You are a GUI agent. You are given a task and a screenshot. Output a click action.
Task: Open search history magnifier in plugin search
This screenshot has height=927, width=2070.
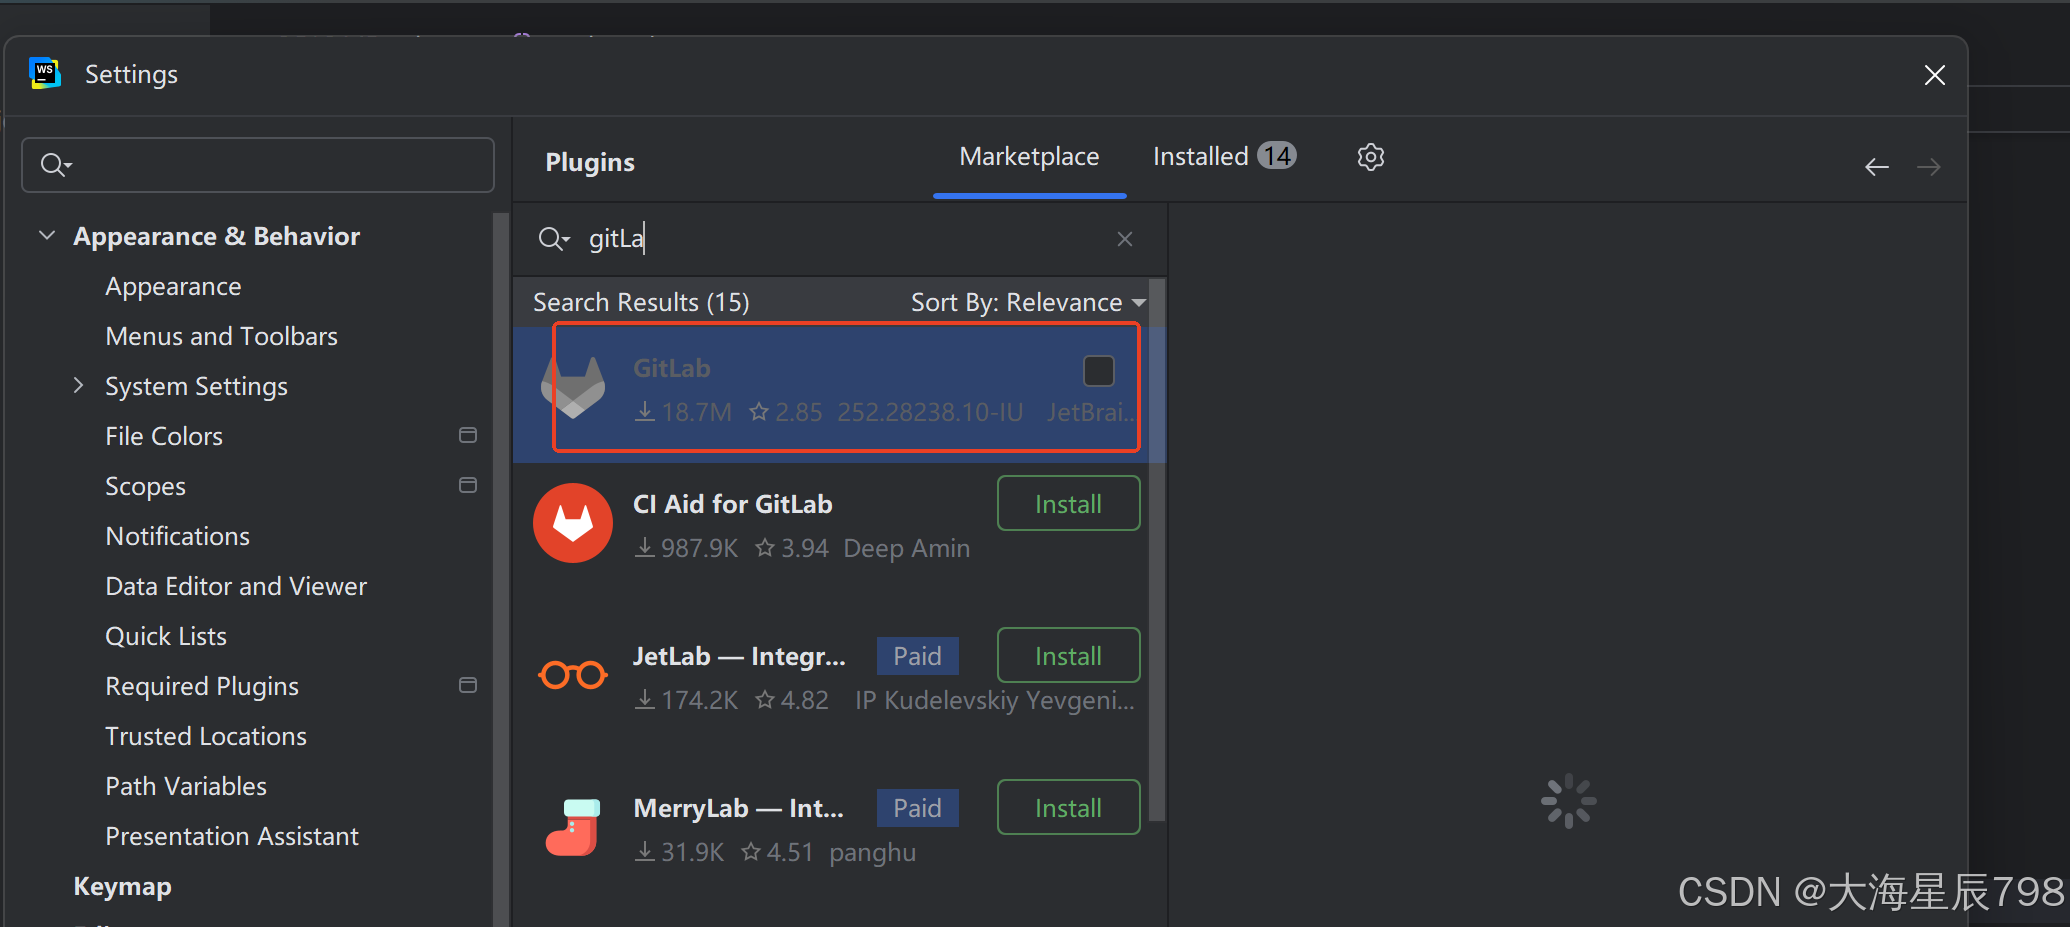tap(553, 239)
